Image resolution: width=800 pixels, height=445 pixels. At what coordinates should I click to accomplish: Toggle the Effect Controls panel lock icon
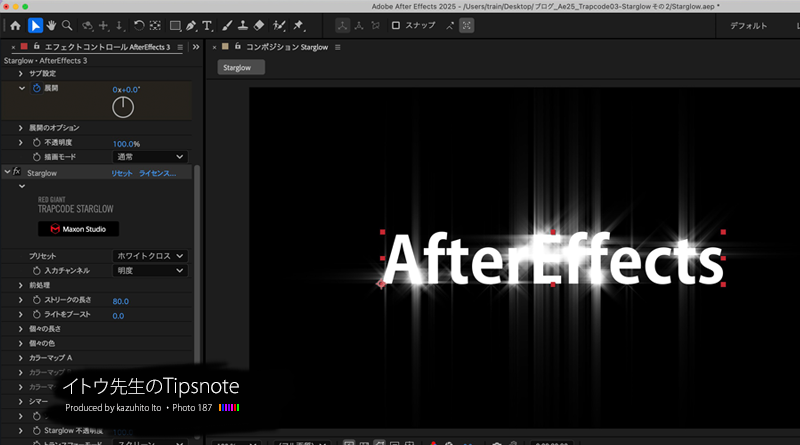pyautogui.click(x=37, y=46)
